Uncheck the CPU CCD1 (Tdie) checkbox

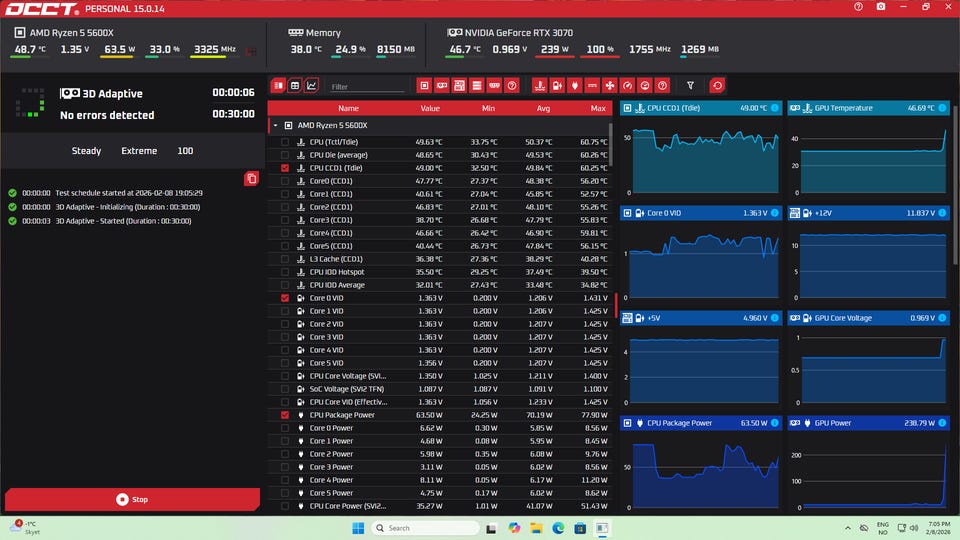[285, 168]
